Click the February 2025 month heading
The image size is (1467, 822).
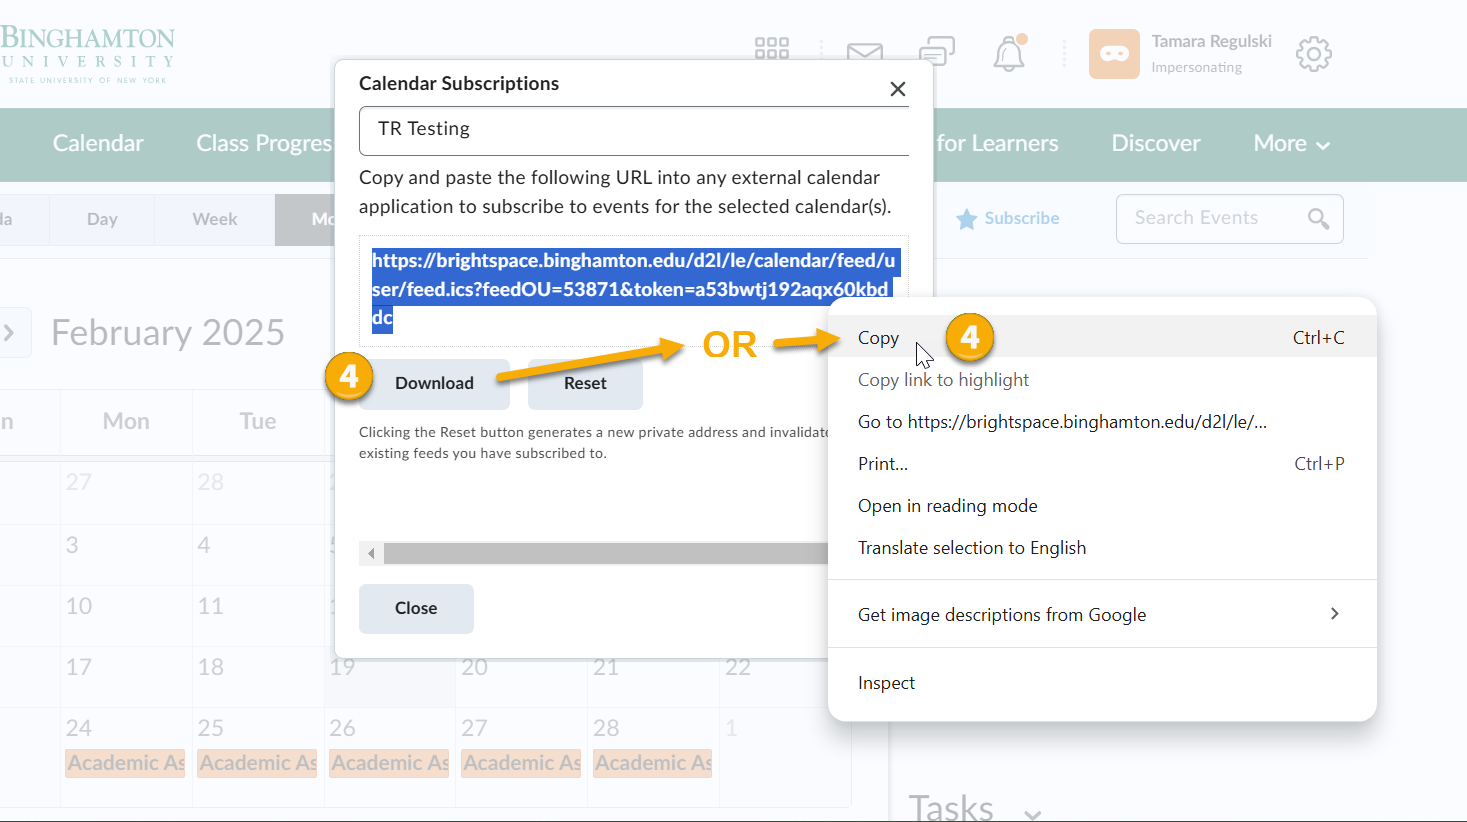(168, 333)
